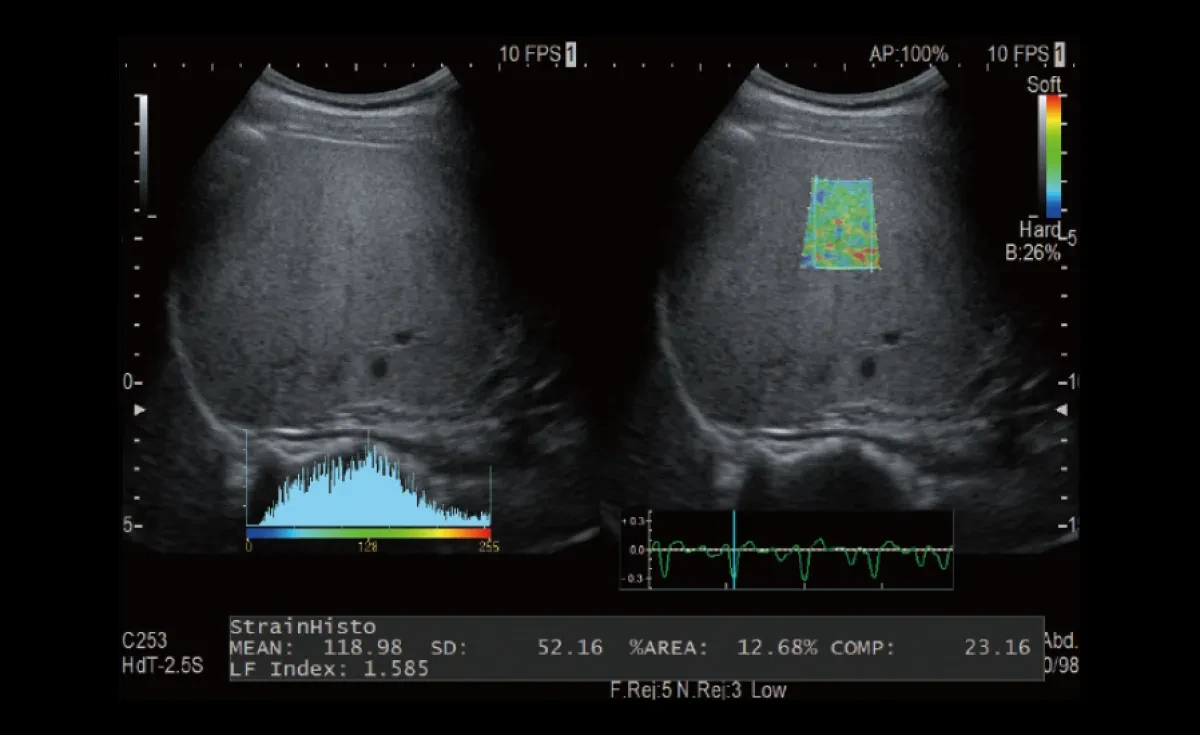
Task: Click the 'C253' probe label
Action: (x=145, y=642)
